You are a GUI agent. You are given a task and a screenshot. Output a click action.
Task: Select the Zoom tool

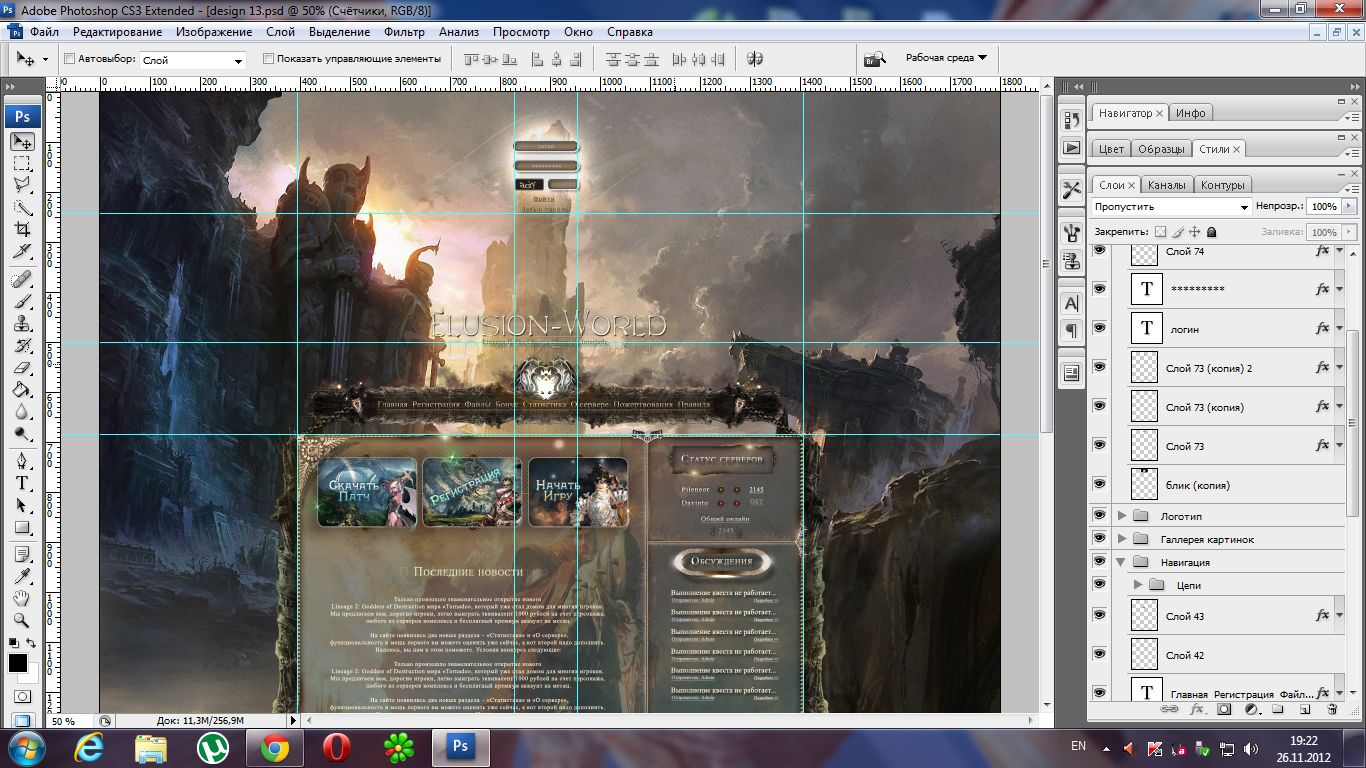point(22,620)
